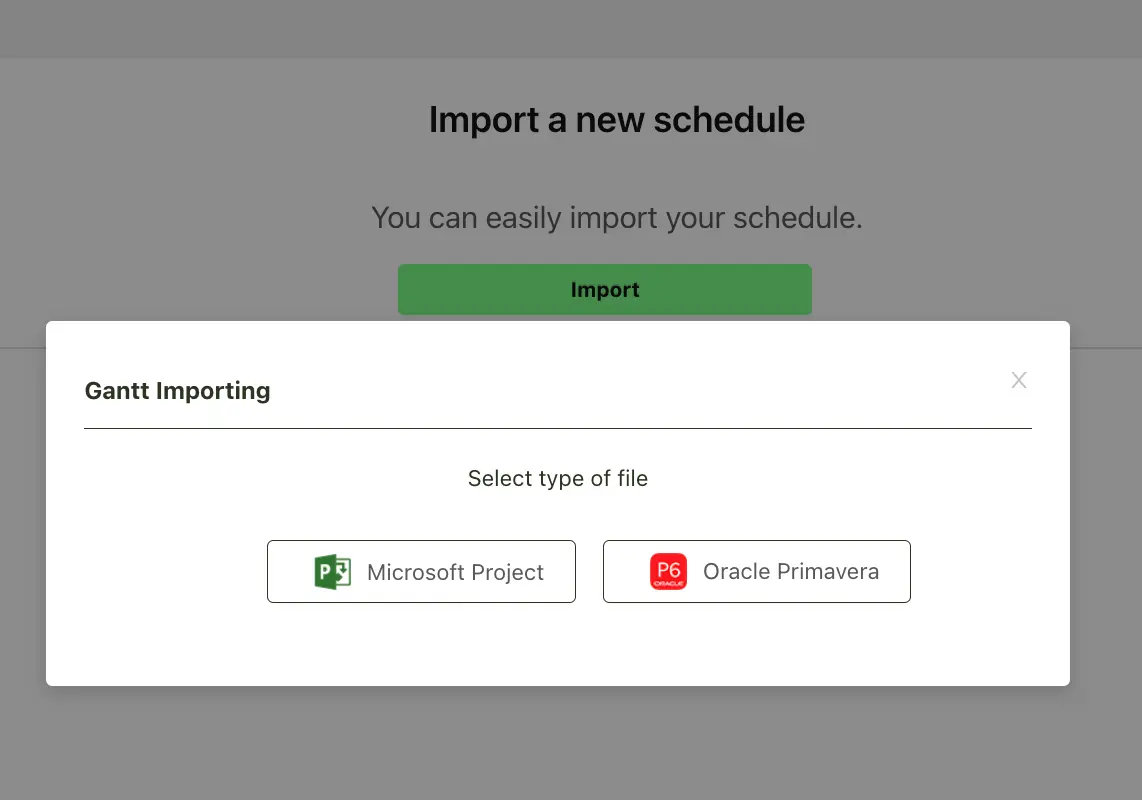Click dimmed backdrop below the dialog
This screenshot has height=800, width=1142.
coord(571,743)
